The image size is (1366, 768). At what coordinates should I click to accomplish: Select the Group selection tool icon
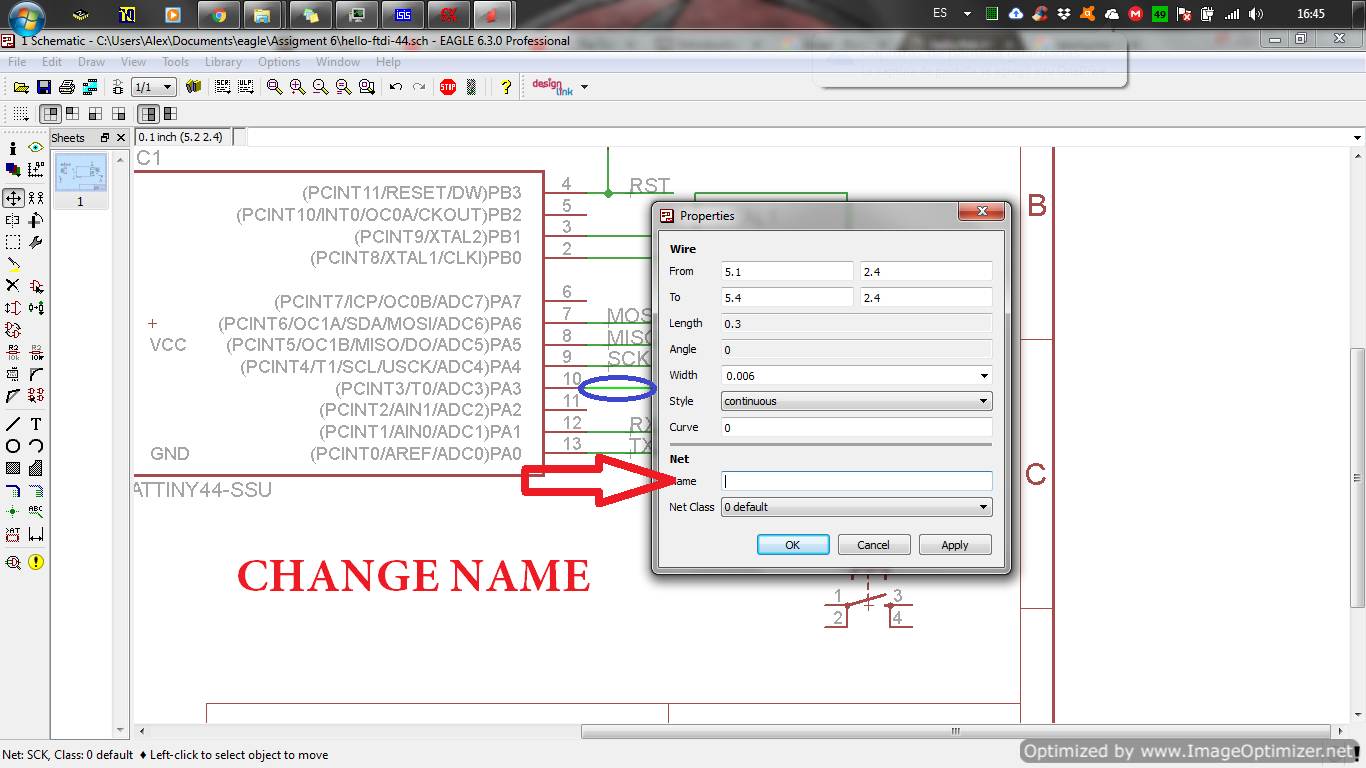(13, 242)
